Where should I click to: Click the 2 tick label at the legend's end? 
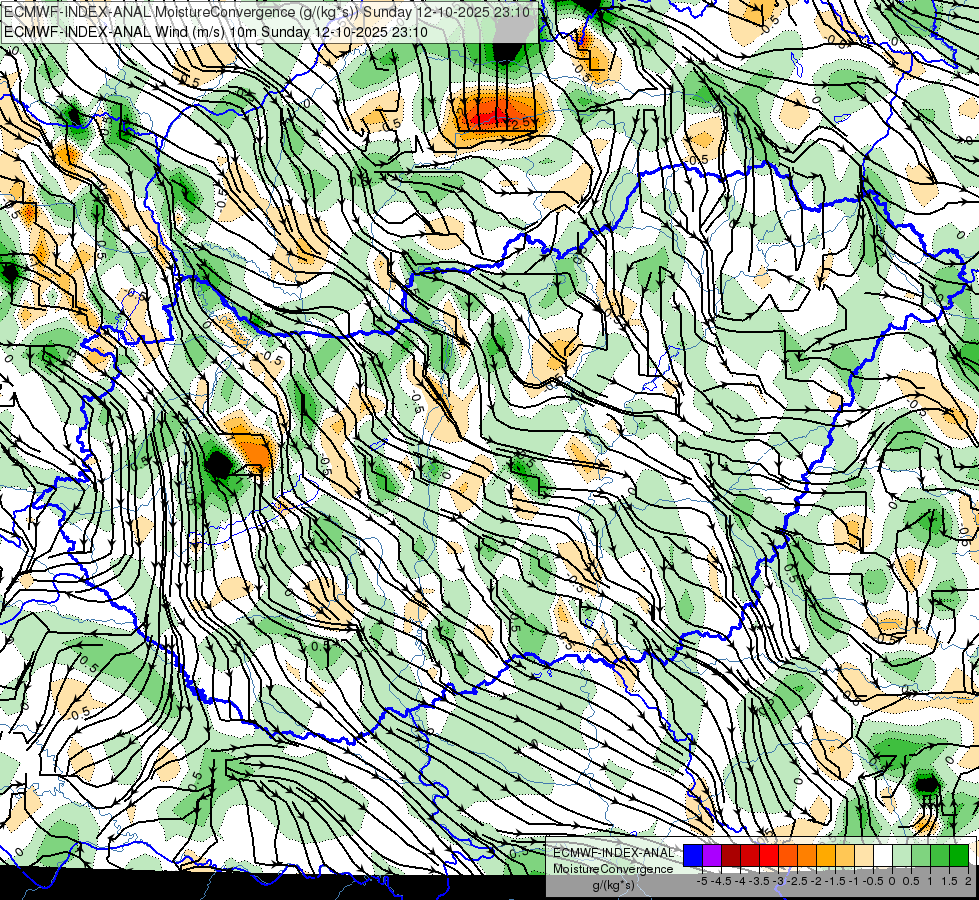tap(968, 881)
